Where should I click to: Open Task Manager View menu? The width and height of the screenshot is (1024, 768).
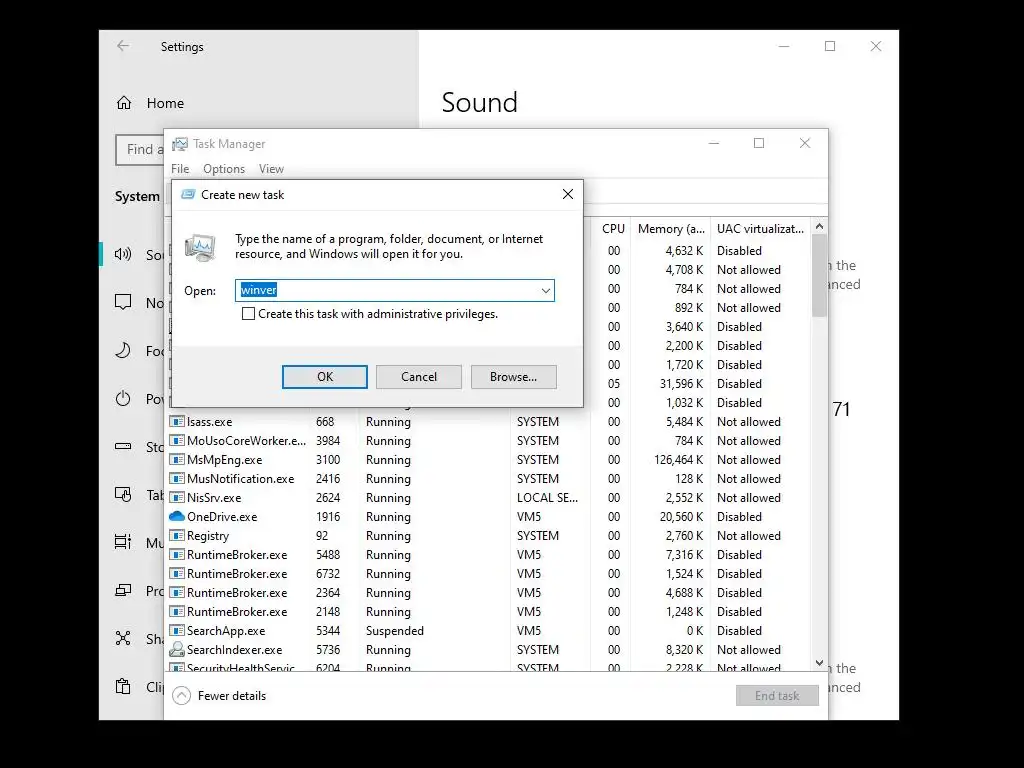(x=271, y=168)
